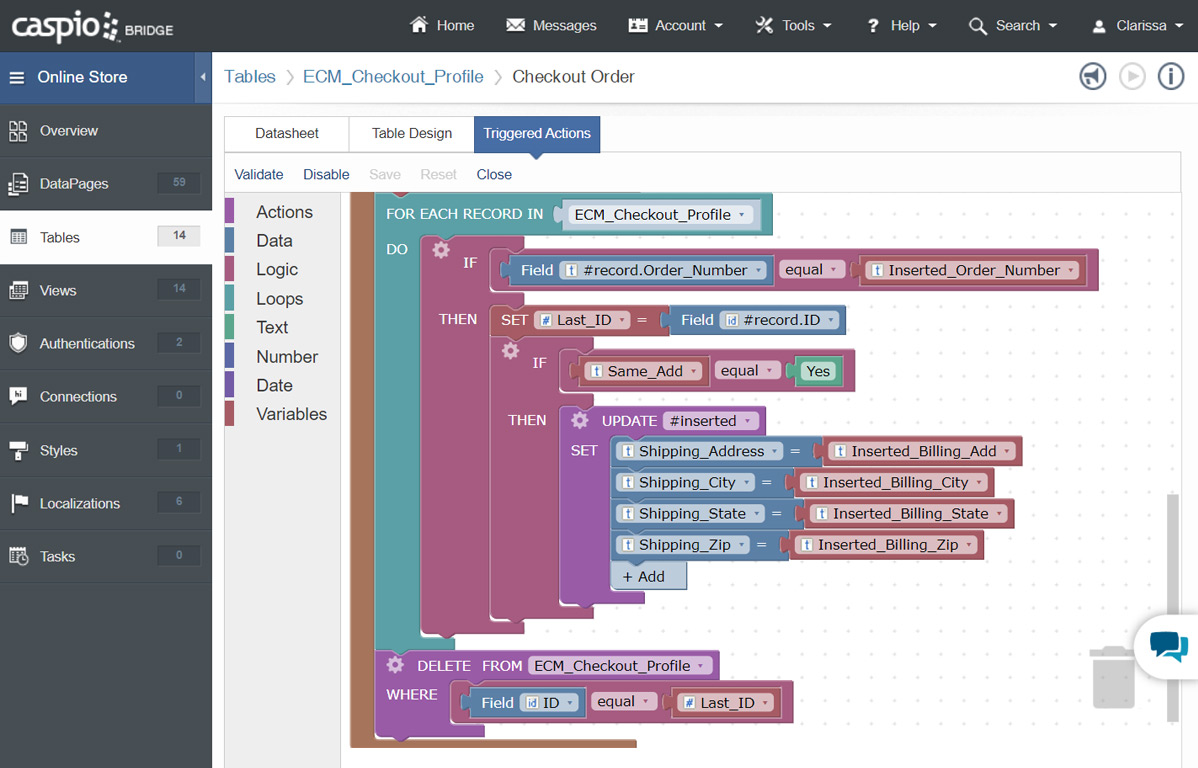Switch to the Table Design tab
This screenshot has height=768, width=1198.
(x=412, y=134)
